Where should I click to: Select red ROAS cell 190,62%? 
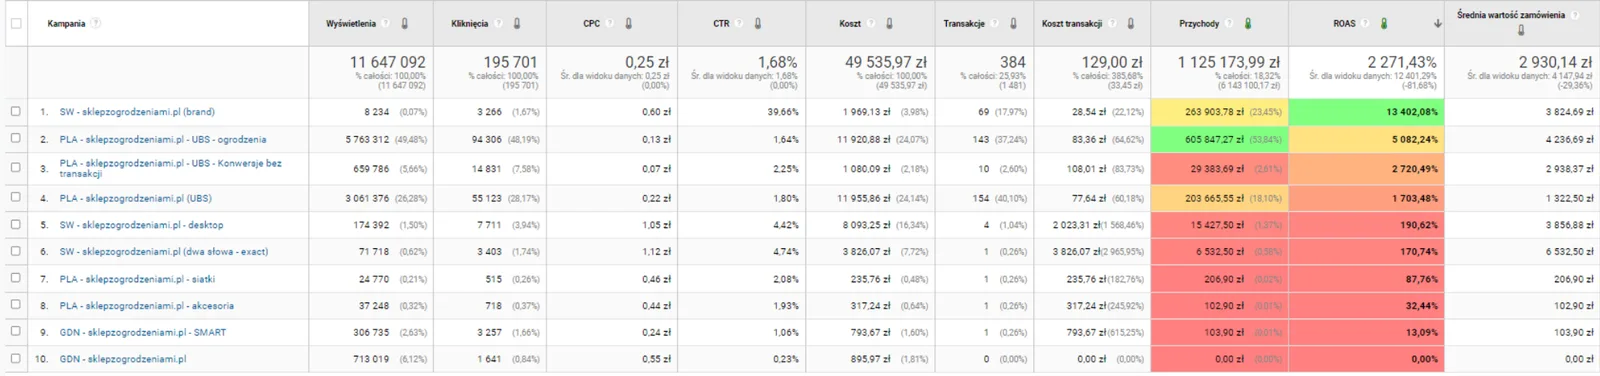click(x=1365, y=225)
